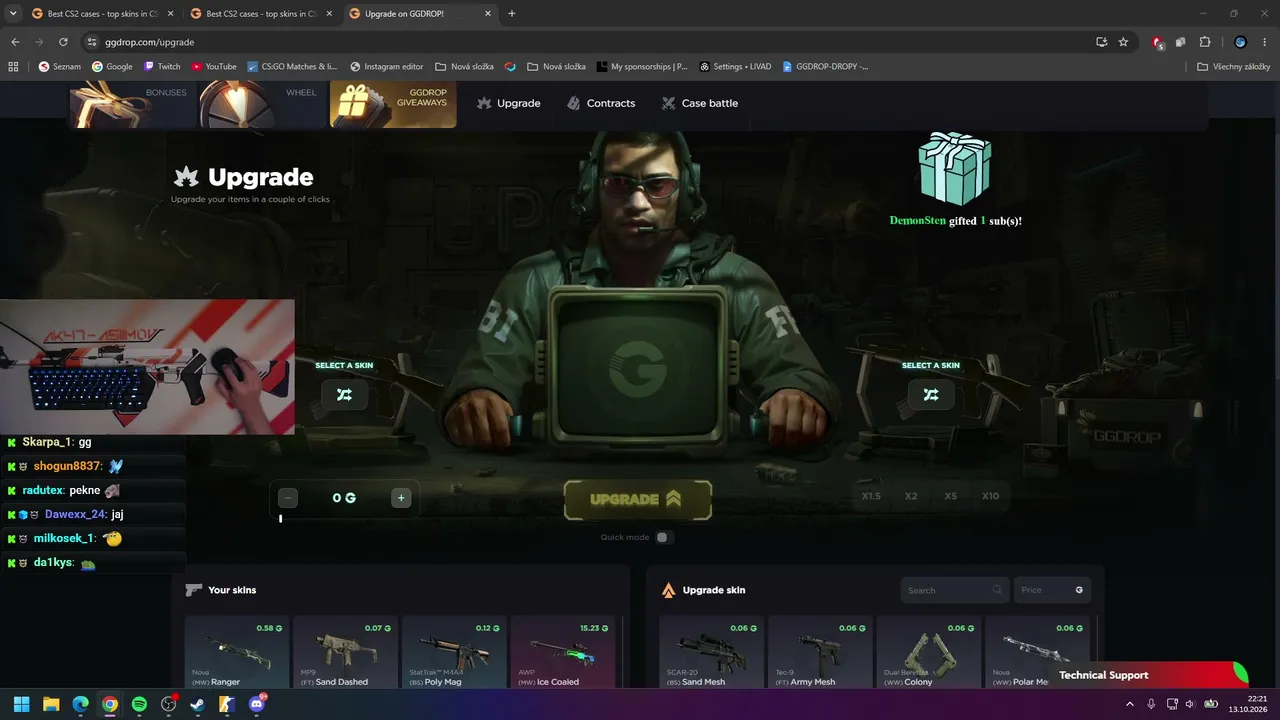
Task: Open the Instagram editor bookmark
Action: [387, 67]
